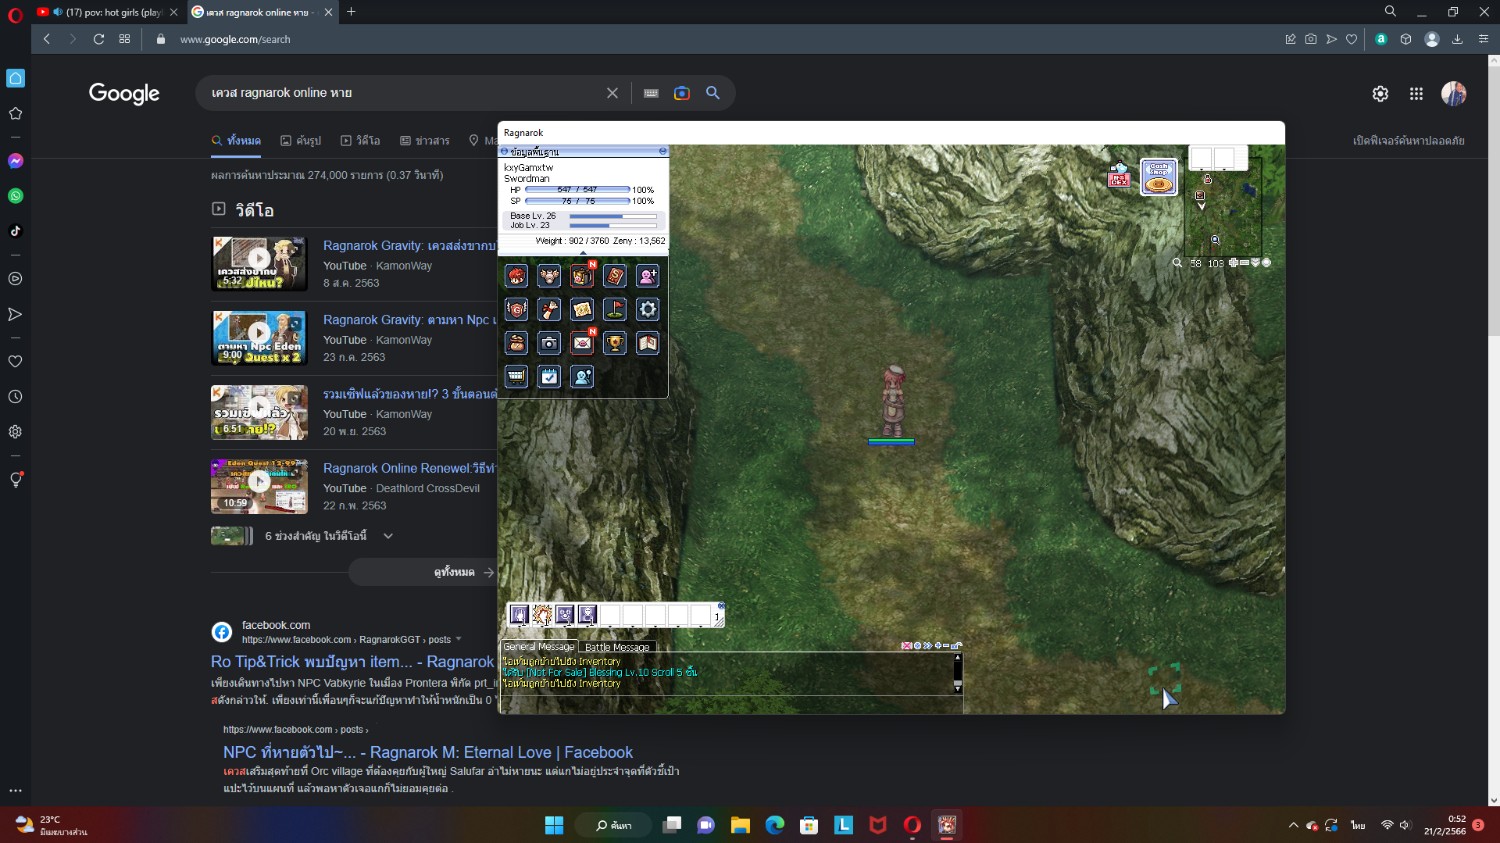The width and height of the screenshot is (1500, 843).
Task: Open the quest scroll icon in Ragnarok menu
Action: click(x=549, y=309)
